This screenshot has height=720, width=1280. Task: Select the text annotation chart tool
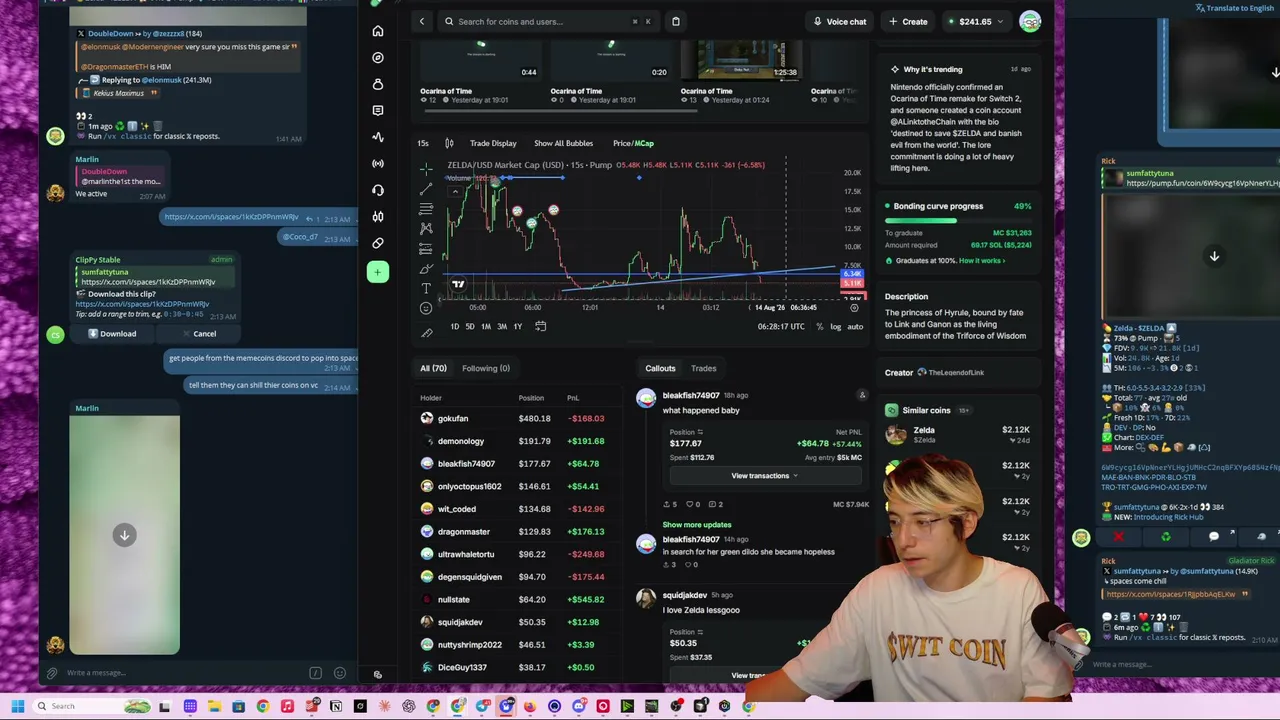(x=426, y=288)
